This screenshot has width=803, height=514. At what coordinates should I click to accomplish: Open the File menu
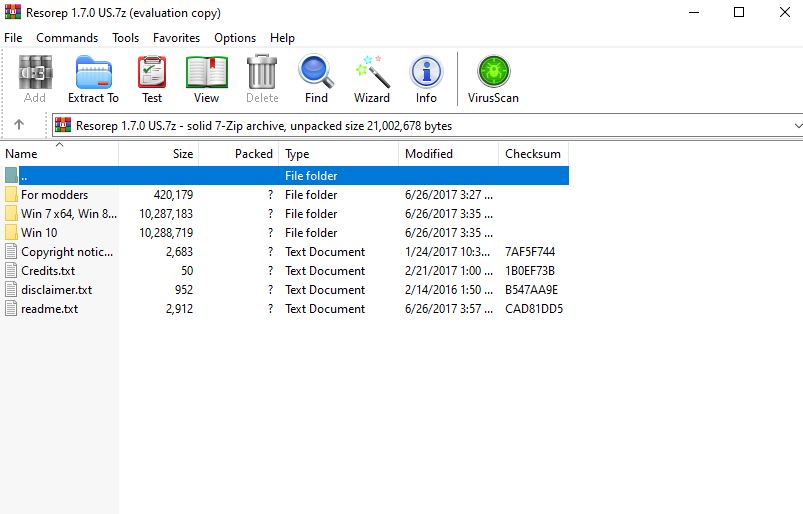click(13, 38)
